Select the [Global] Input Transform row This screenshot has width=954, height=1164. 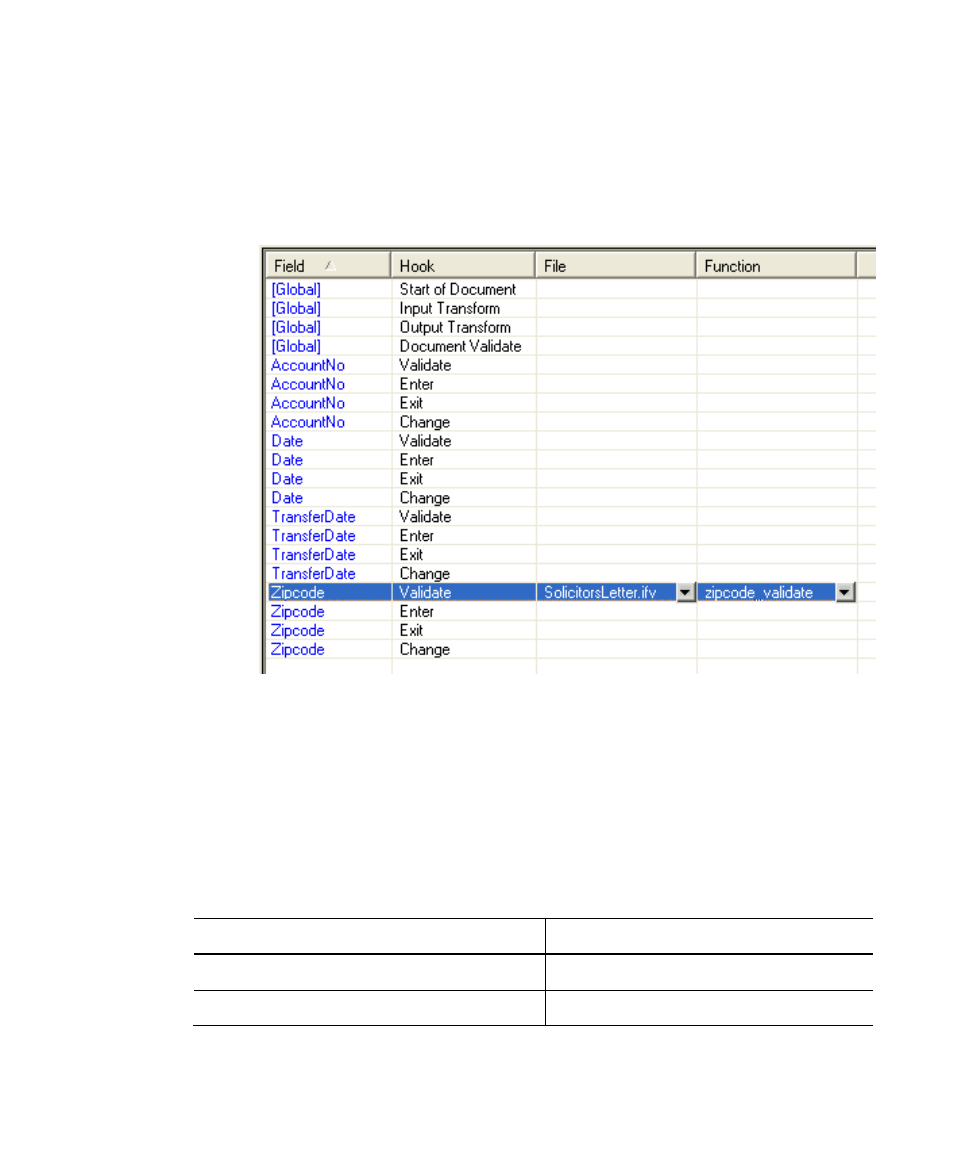(570, 308)
